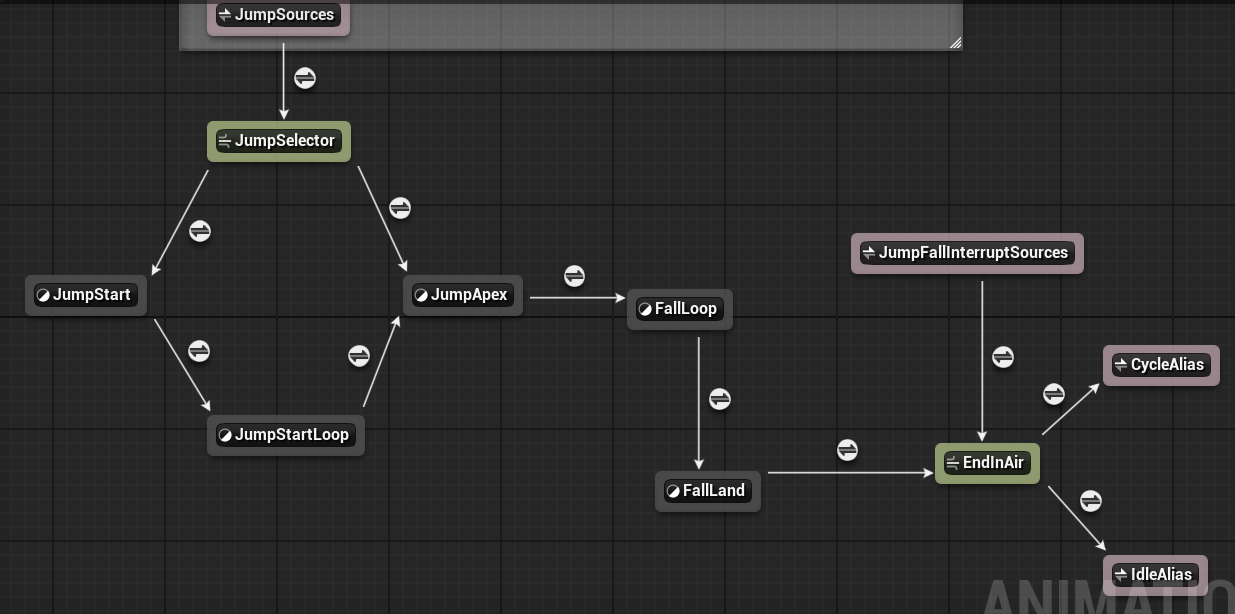Select the JumpStart state node
1235x614 pixels.
click(x=86, y=295)
